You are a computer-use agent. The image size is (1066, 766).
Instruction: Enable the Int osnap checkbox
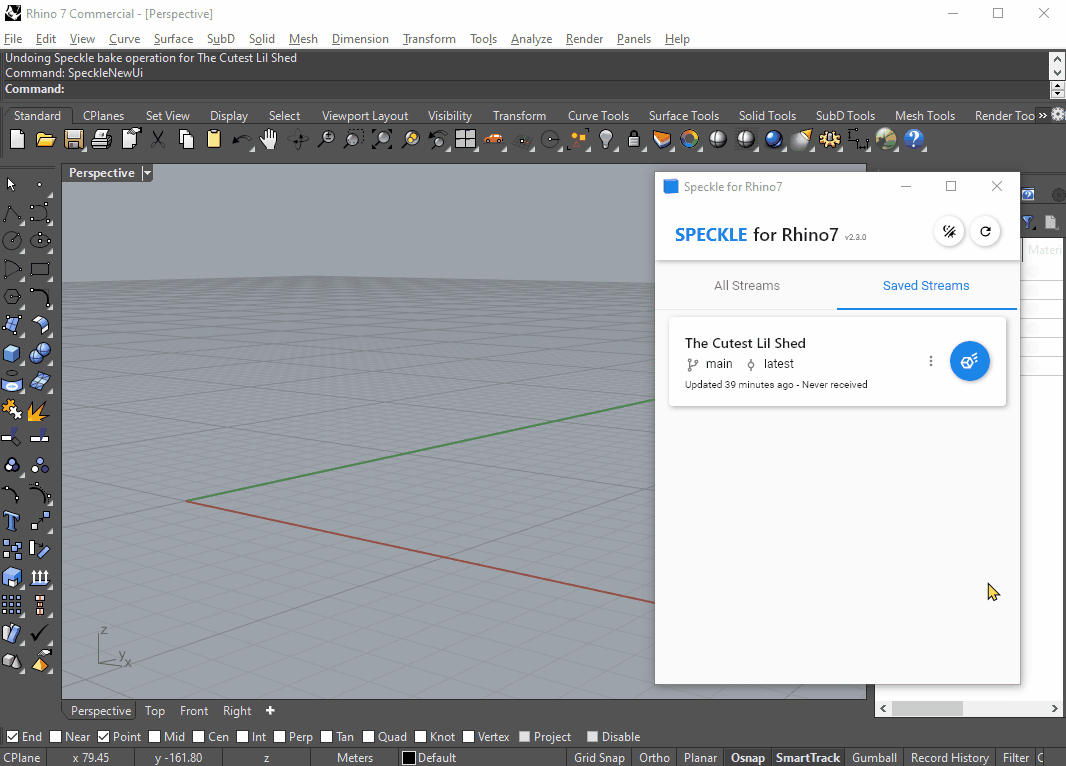point(242,737)
